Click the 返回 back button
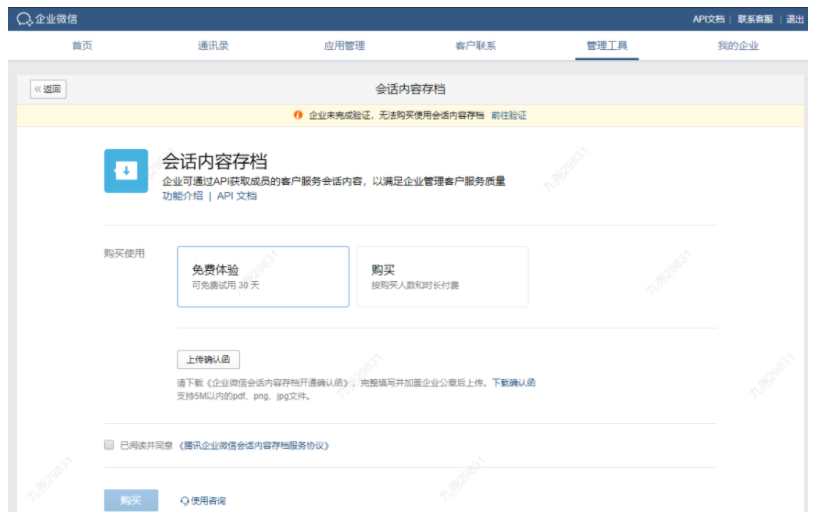The width and height of the screenshot is (815, 522). 48,89
